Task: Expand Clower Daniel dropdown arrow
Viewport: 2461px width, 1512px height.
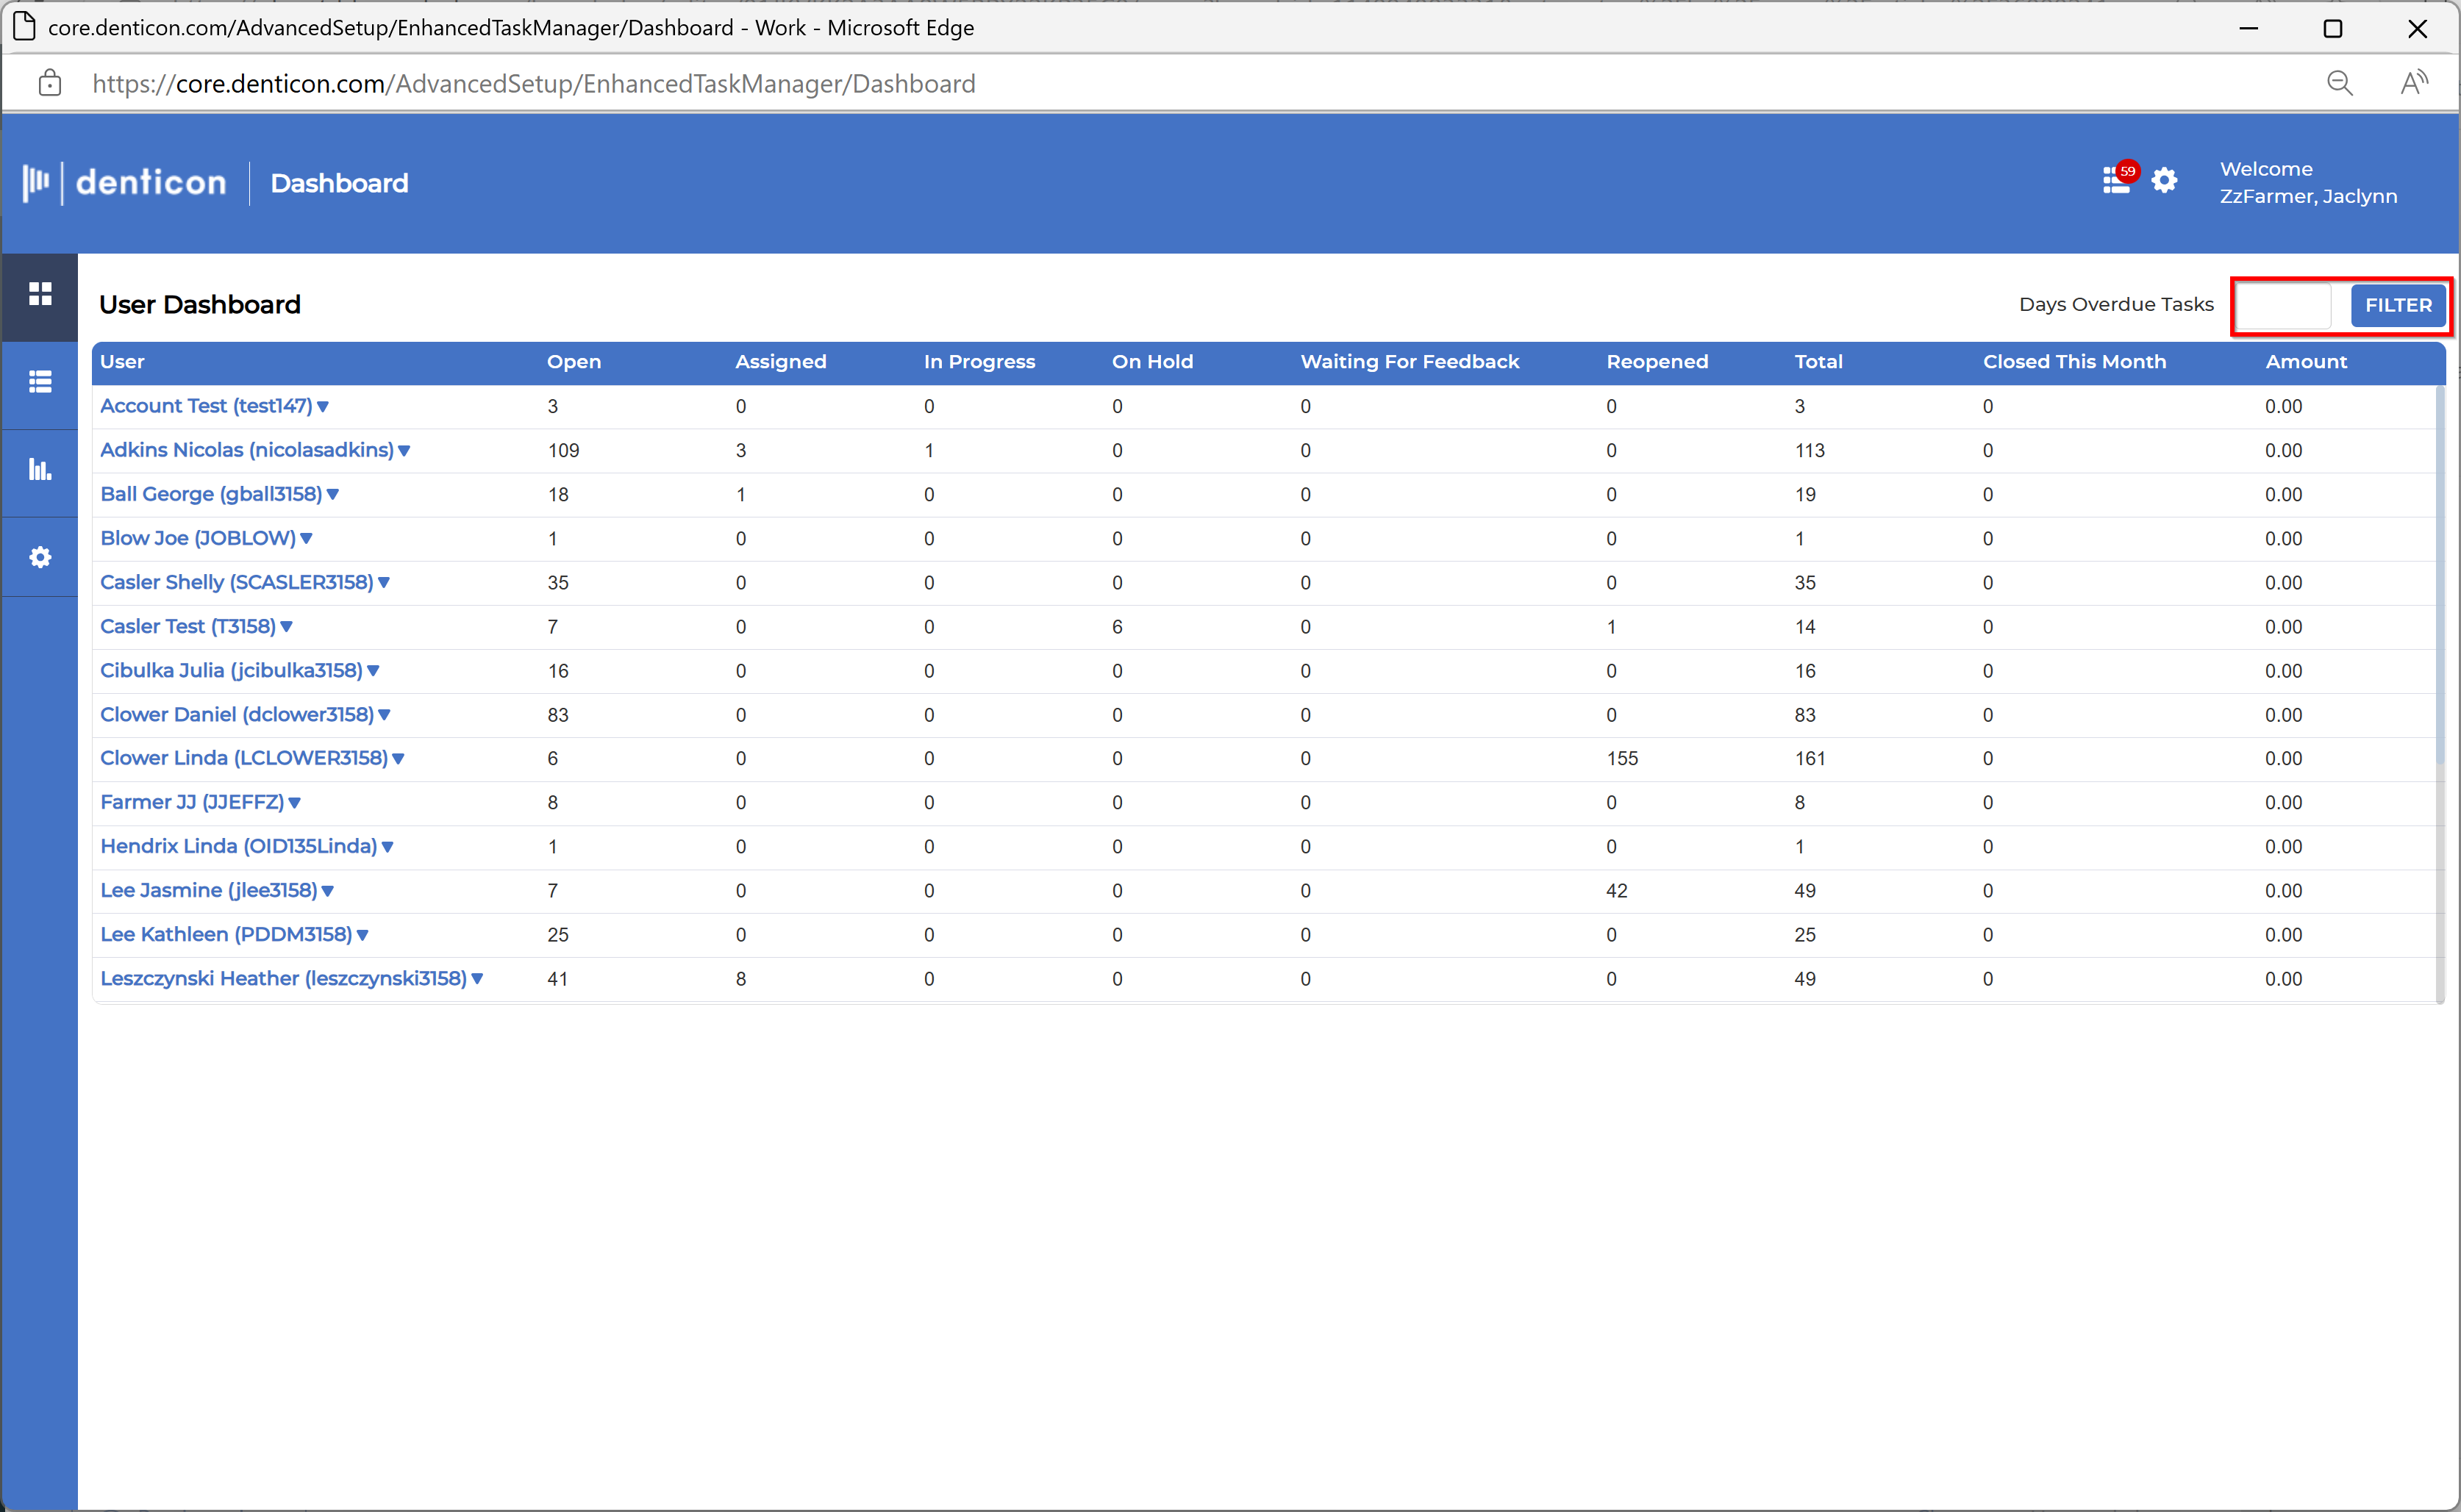Action: (x=385, y=715)
